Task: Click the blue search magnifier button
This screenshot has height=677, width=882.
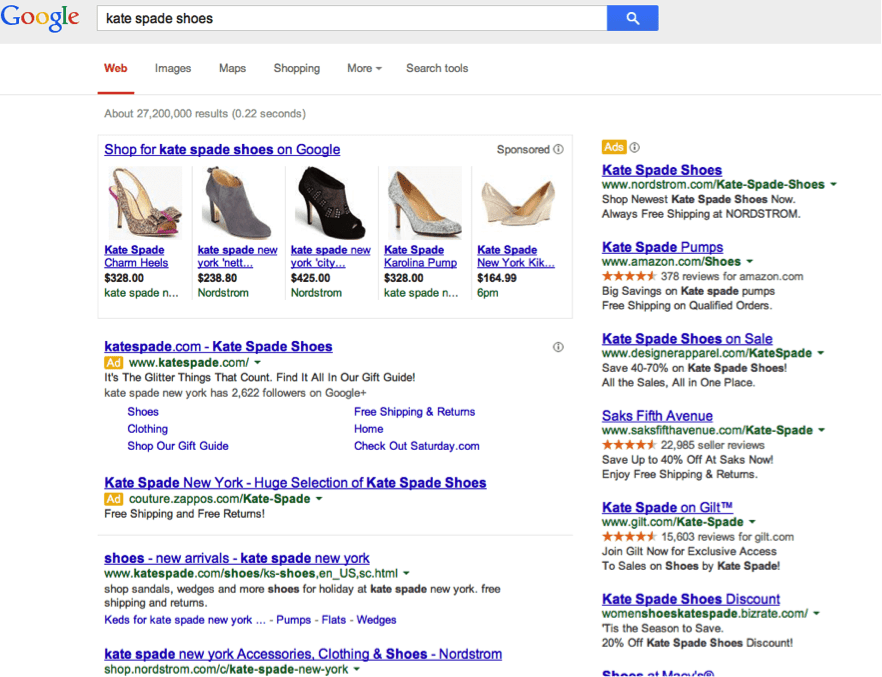Action: pos(632,18)
